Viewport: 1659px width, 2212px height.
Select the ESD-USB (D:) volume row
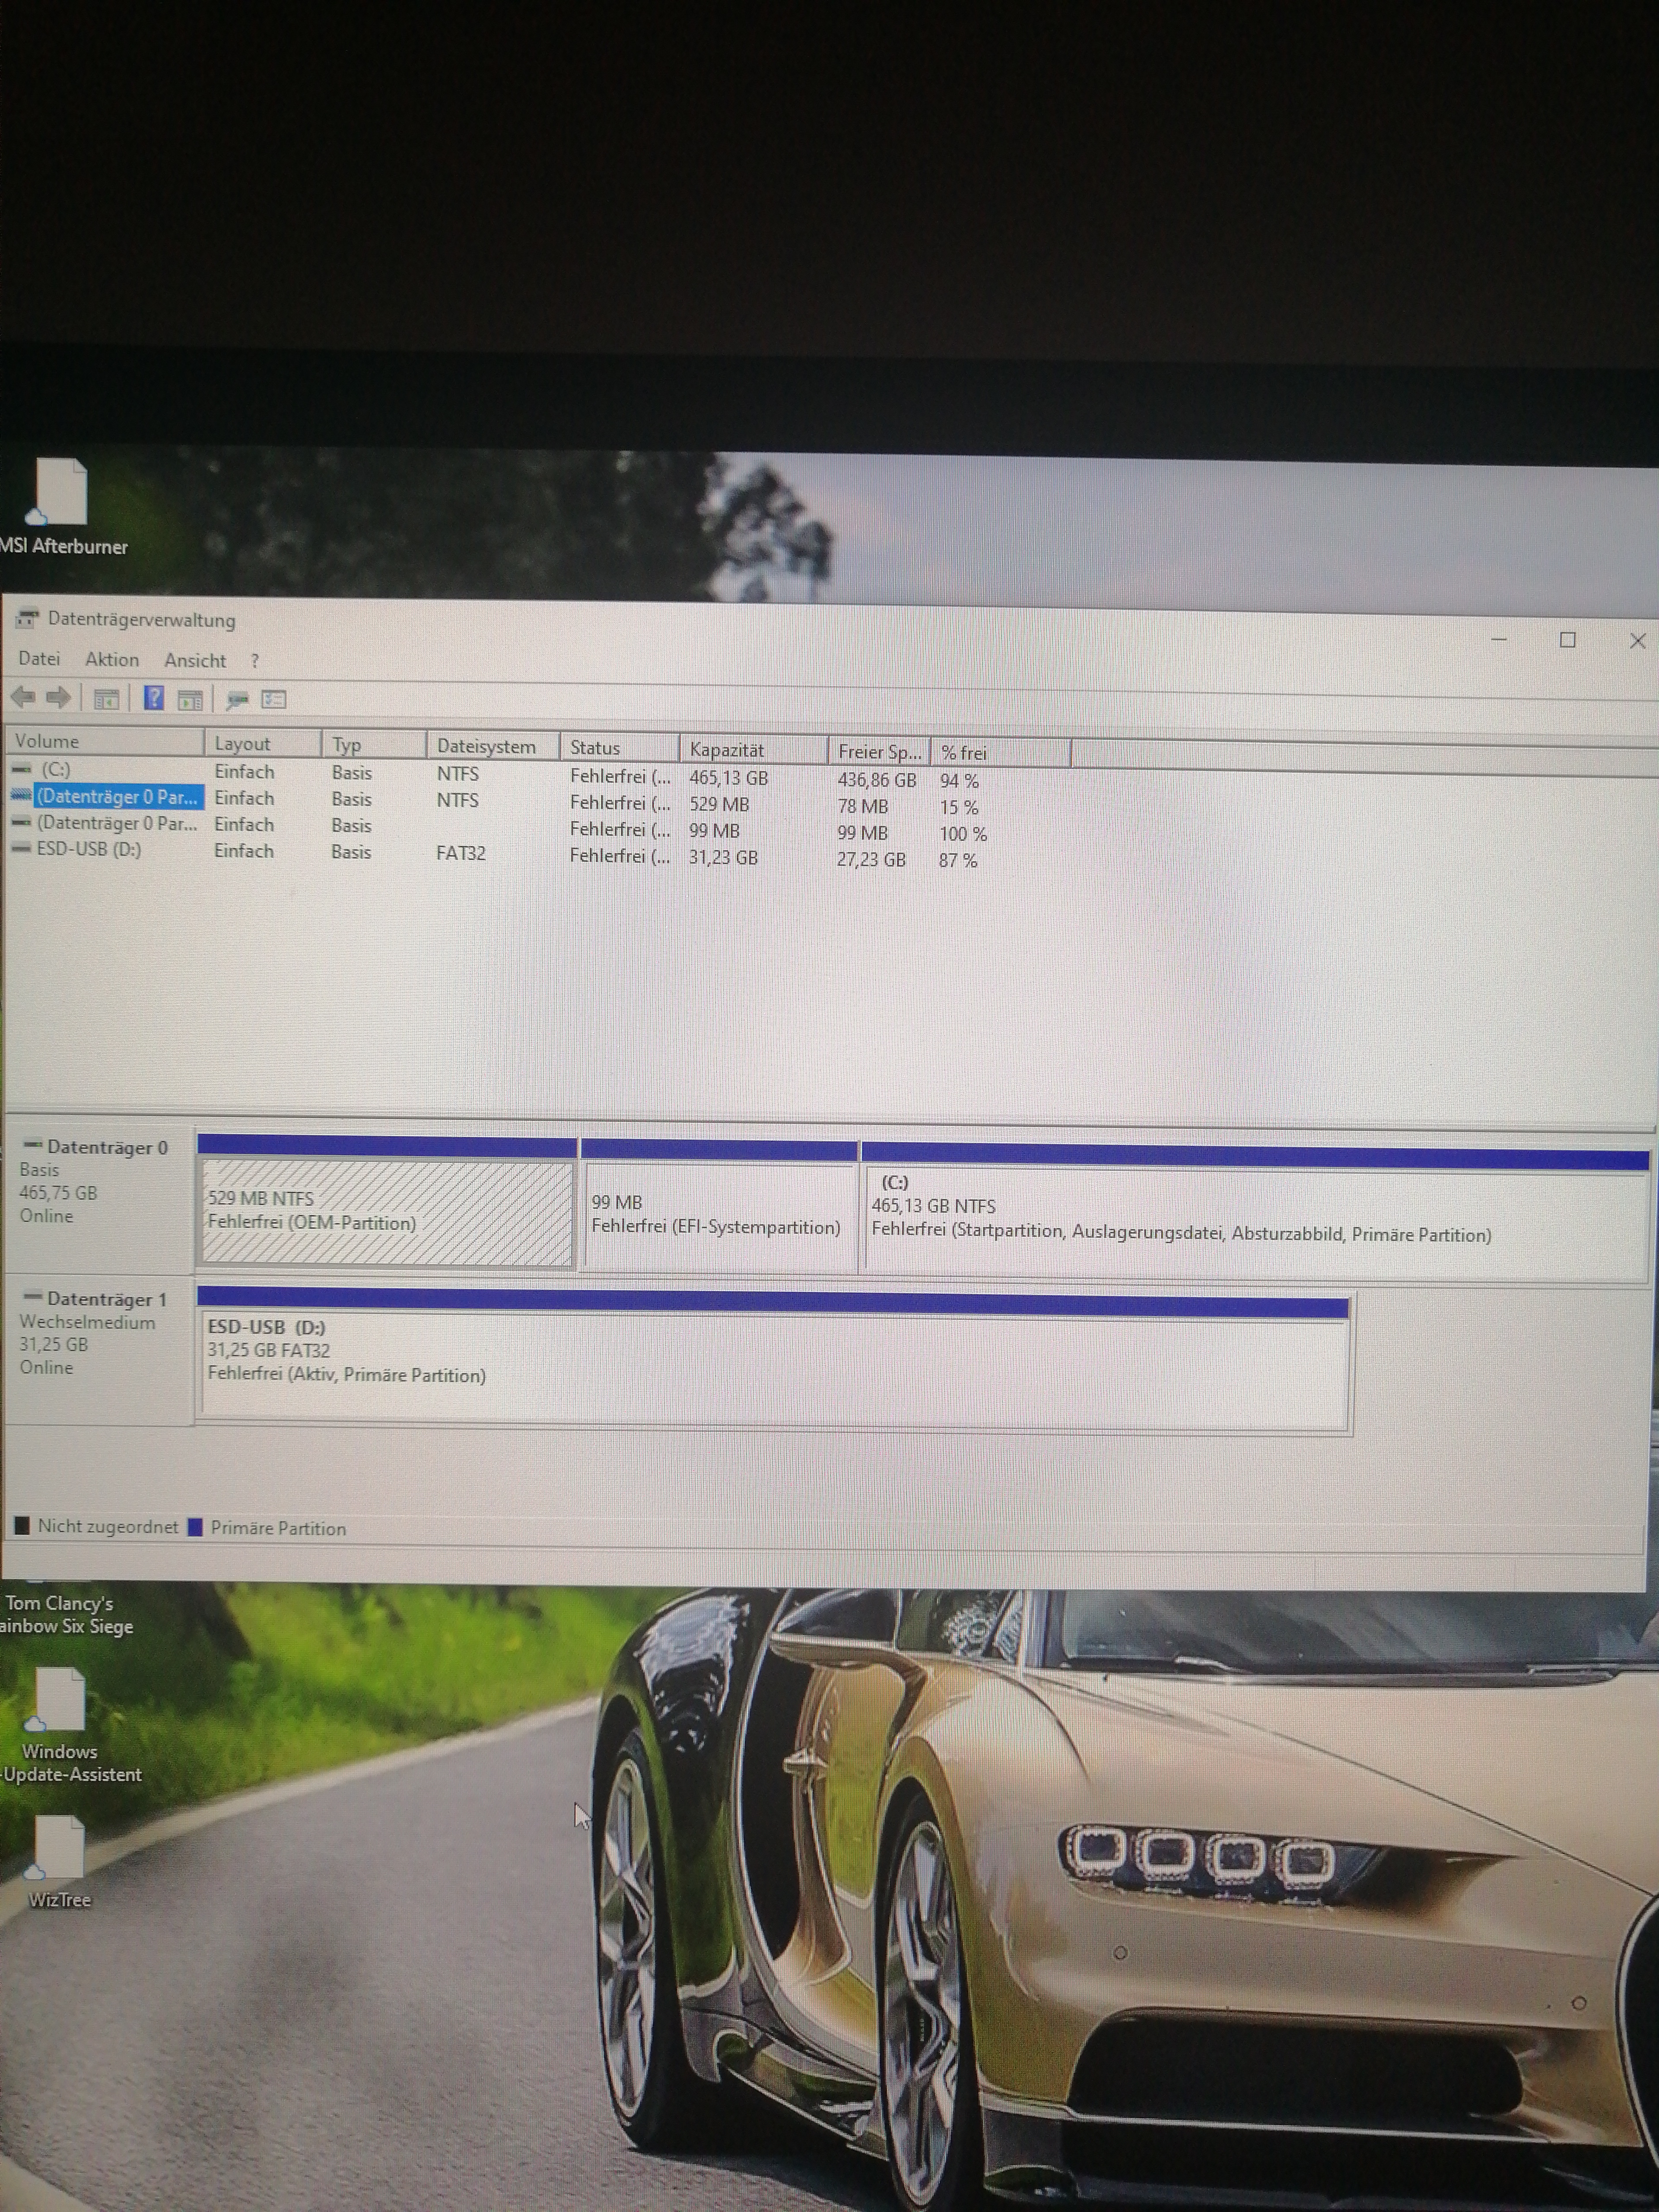pos(89,849)
